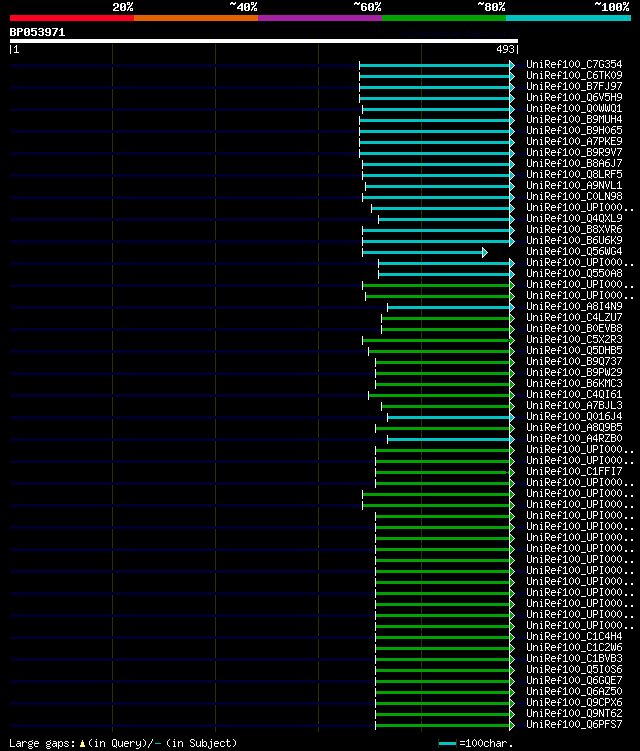This screenshot has width=640, height=751.
Task: Select the UniRef100_C4QI61 label
Action: tap(574, 395)
